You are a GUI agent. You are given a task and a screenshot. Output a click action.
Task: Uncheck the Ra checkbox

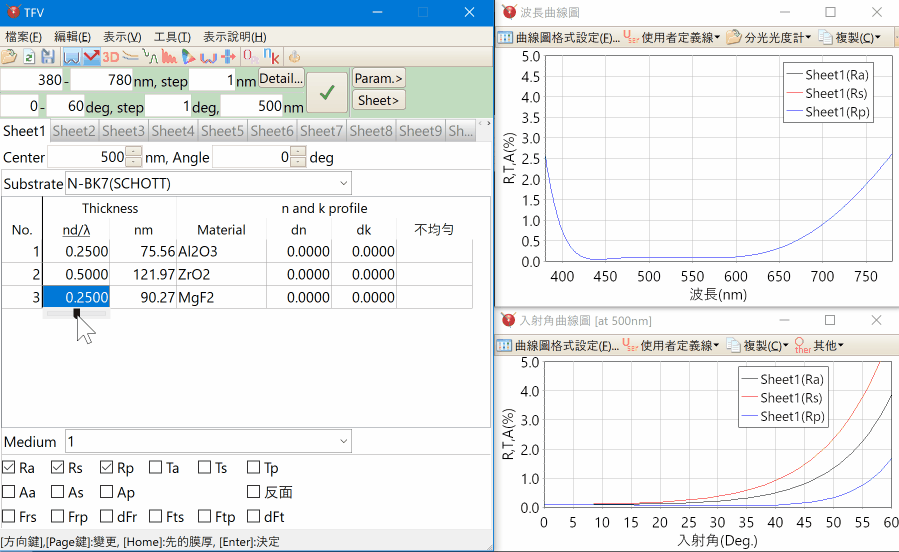(9, 467)
